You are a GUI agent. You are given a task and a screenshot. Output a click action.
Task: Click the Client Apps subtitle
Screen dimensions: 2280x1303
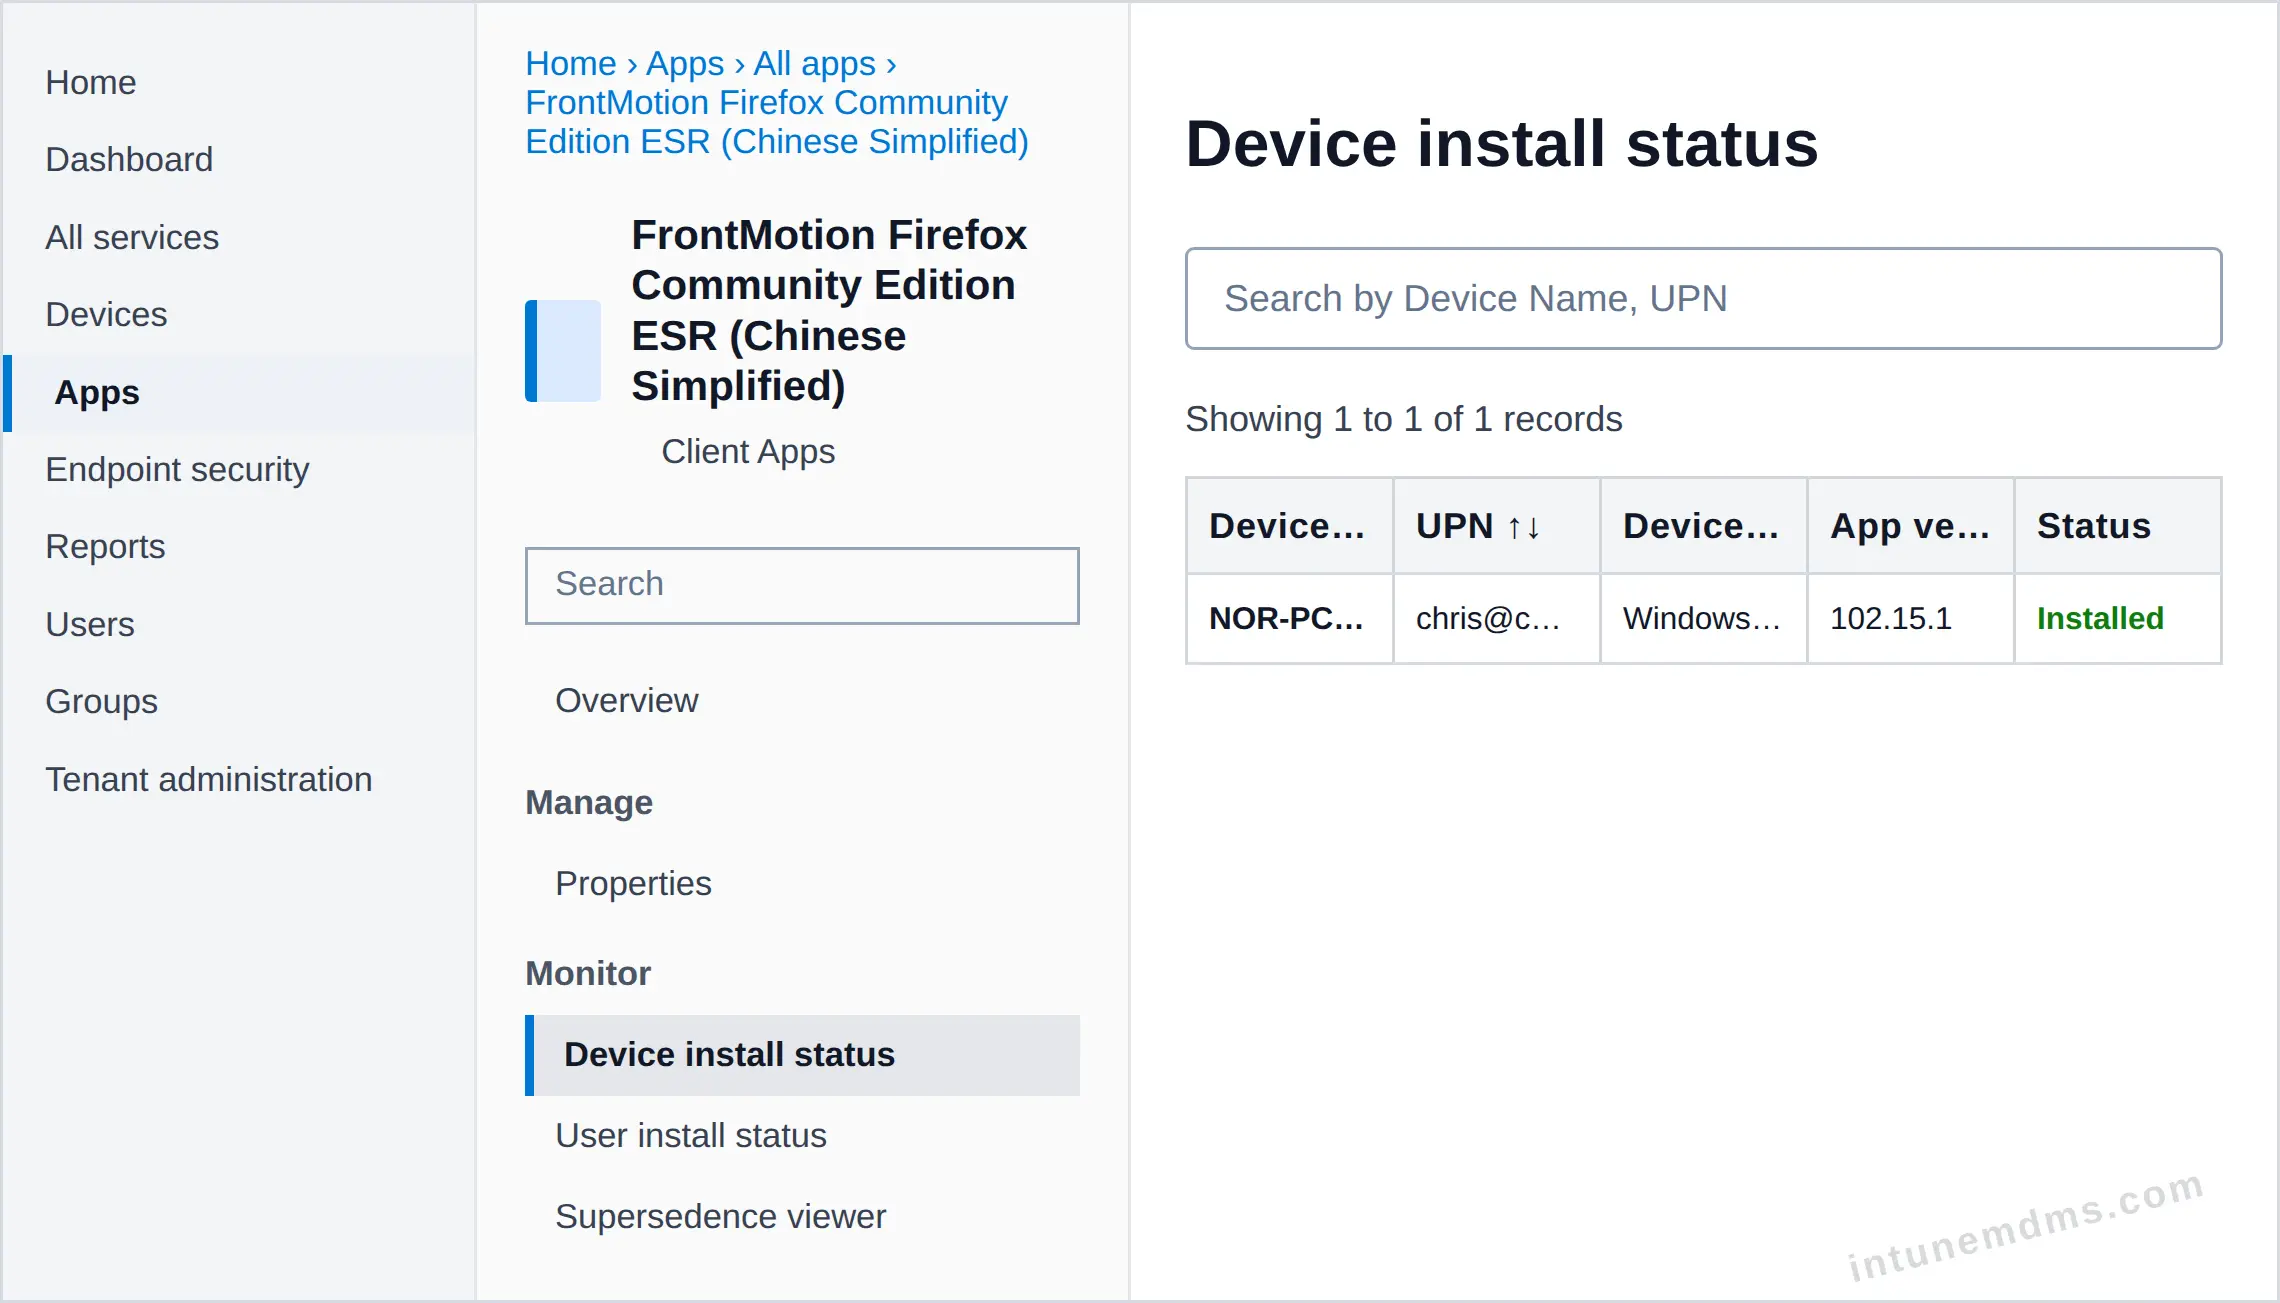(x=748, y=451)
